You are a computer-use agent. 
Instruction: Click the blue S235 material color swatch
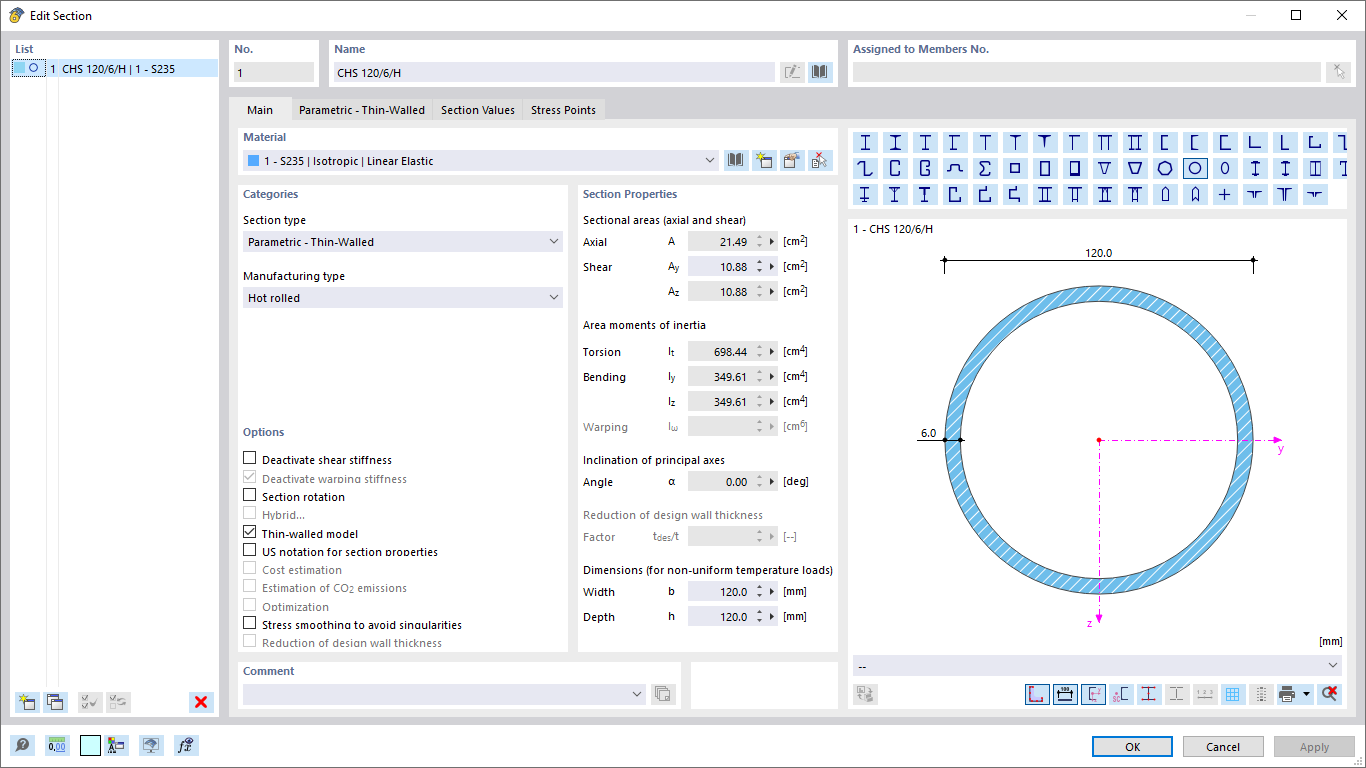point(253,160)
